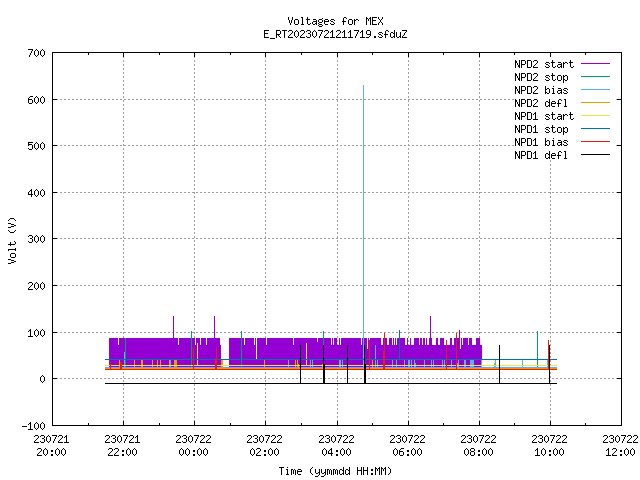Viewport: 640px width, 480px height.
Task: Click the y-axis tick value 300
Action: click(x=36, y=239)
